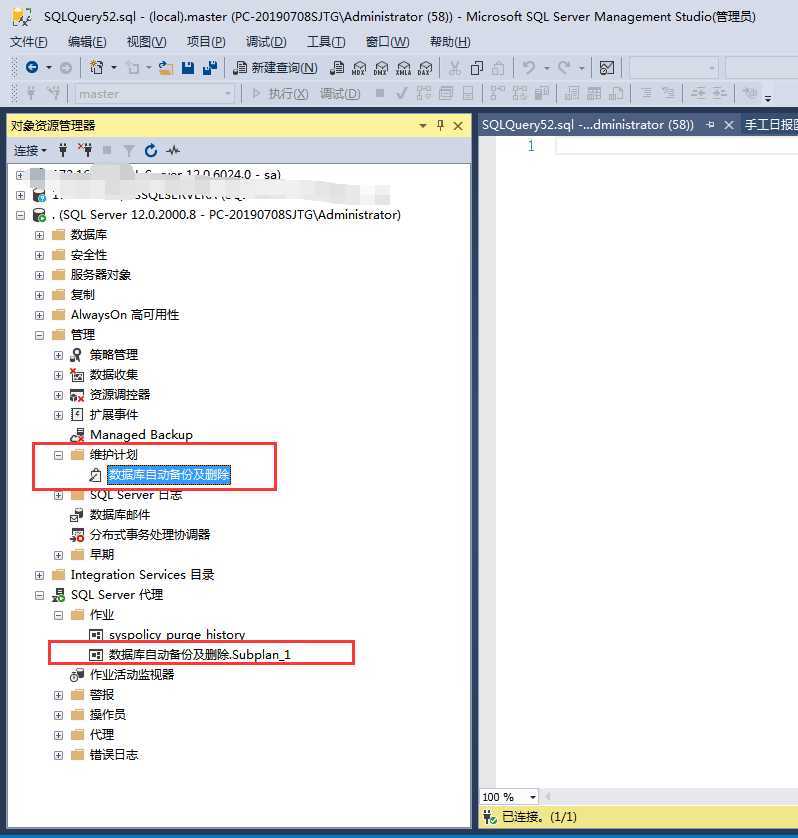
Task: Close the Object Explorer panel
Action: [458, 126]
